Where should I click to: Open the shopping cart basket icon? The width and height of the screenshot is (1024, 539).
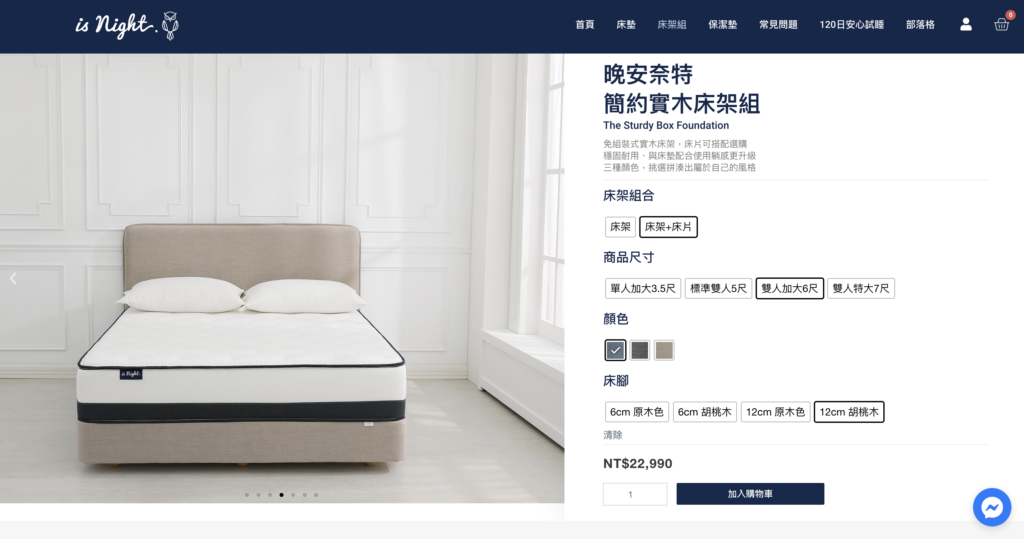point(1002,25)
